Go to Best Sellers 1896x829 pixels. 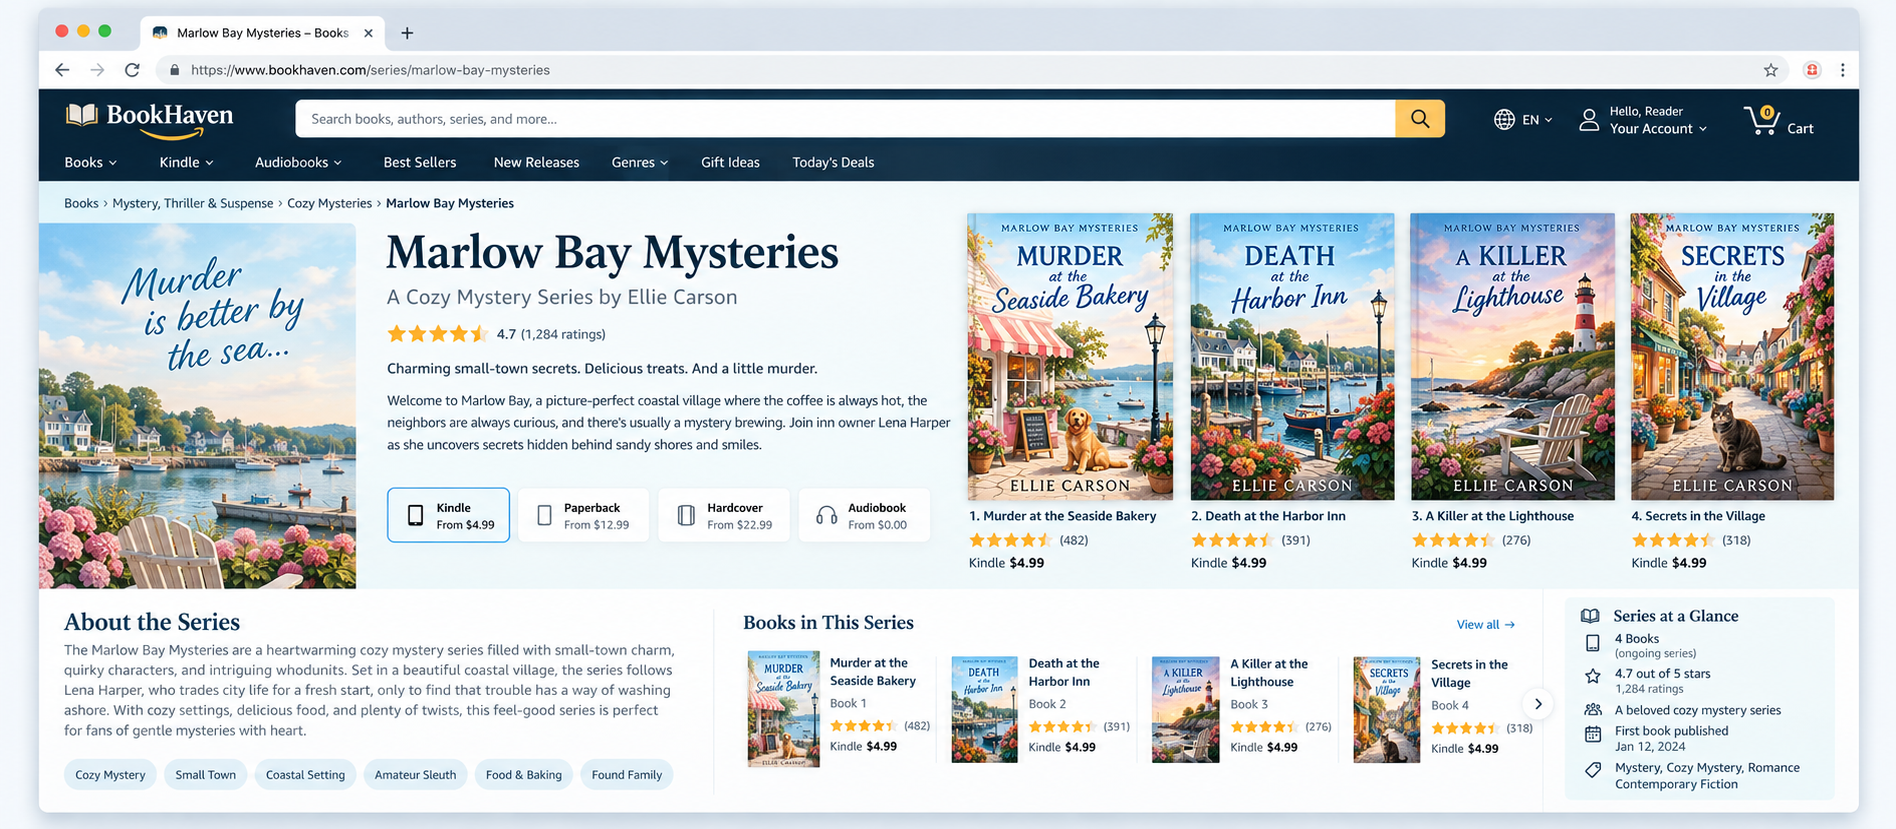(x=420, y=162)
